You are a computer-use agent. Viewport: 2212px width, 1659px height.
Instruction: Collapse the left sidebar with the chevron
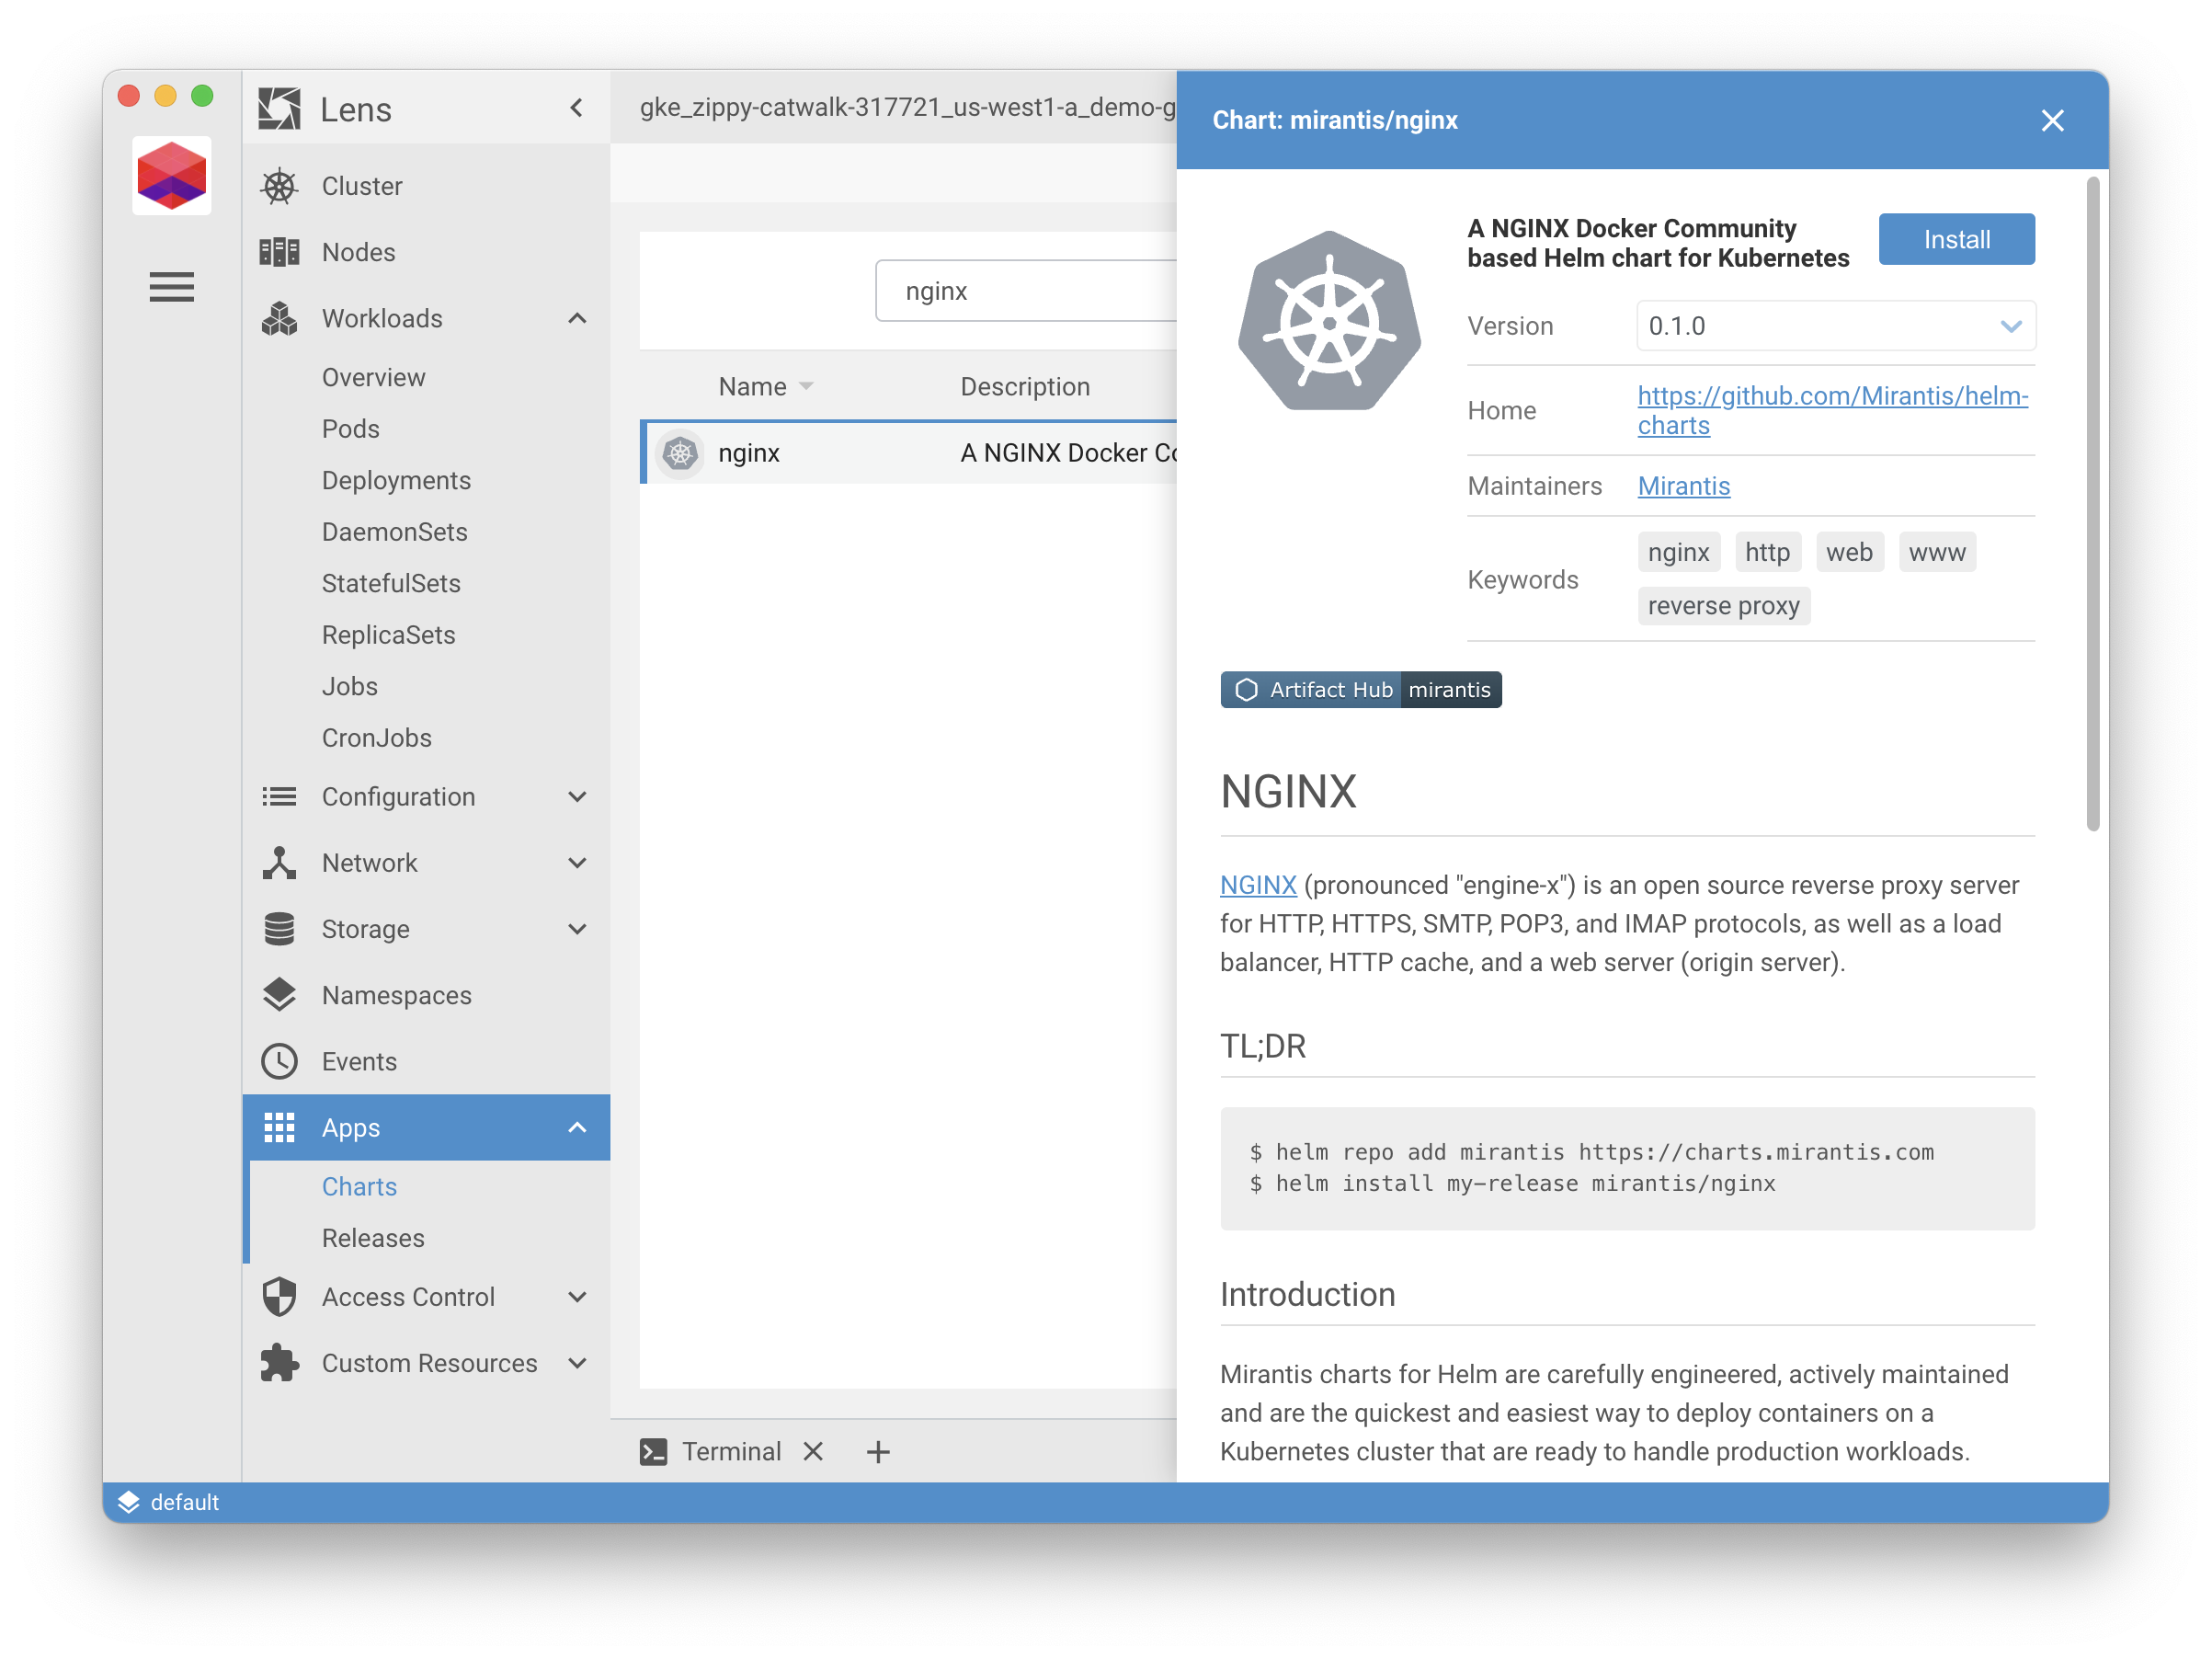coord(577,108)
